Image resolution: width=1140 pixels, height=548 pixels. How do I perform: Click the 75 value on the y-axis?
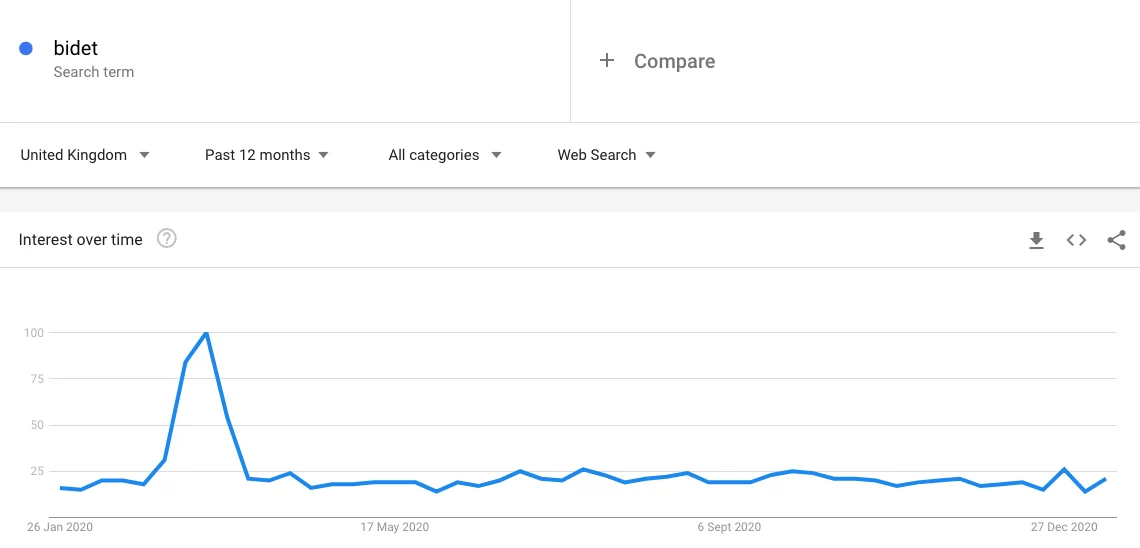(36, 379)
